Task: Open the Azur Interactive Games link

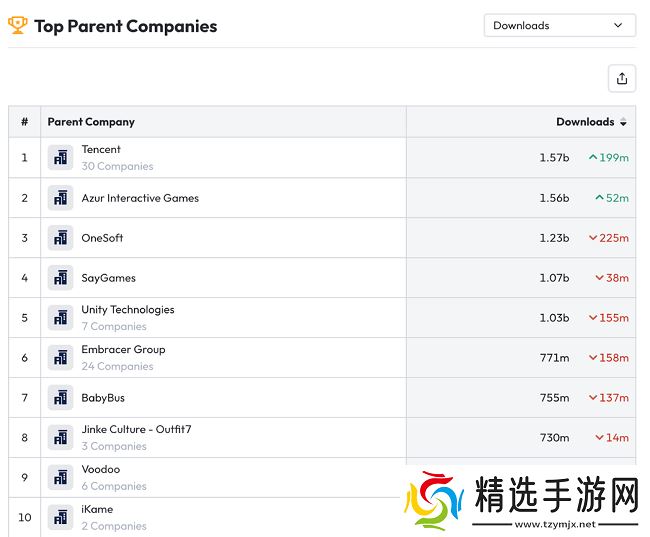Action: click(140, 198)
